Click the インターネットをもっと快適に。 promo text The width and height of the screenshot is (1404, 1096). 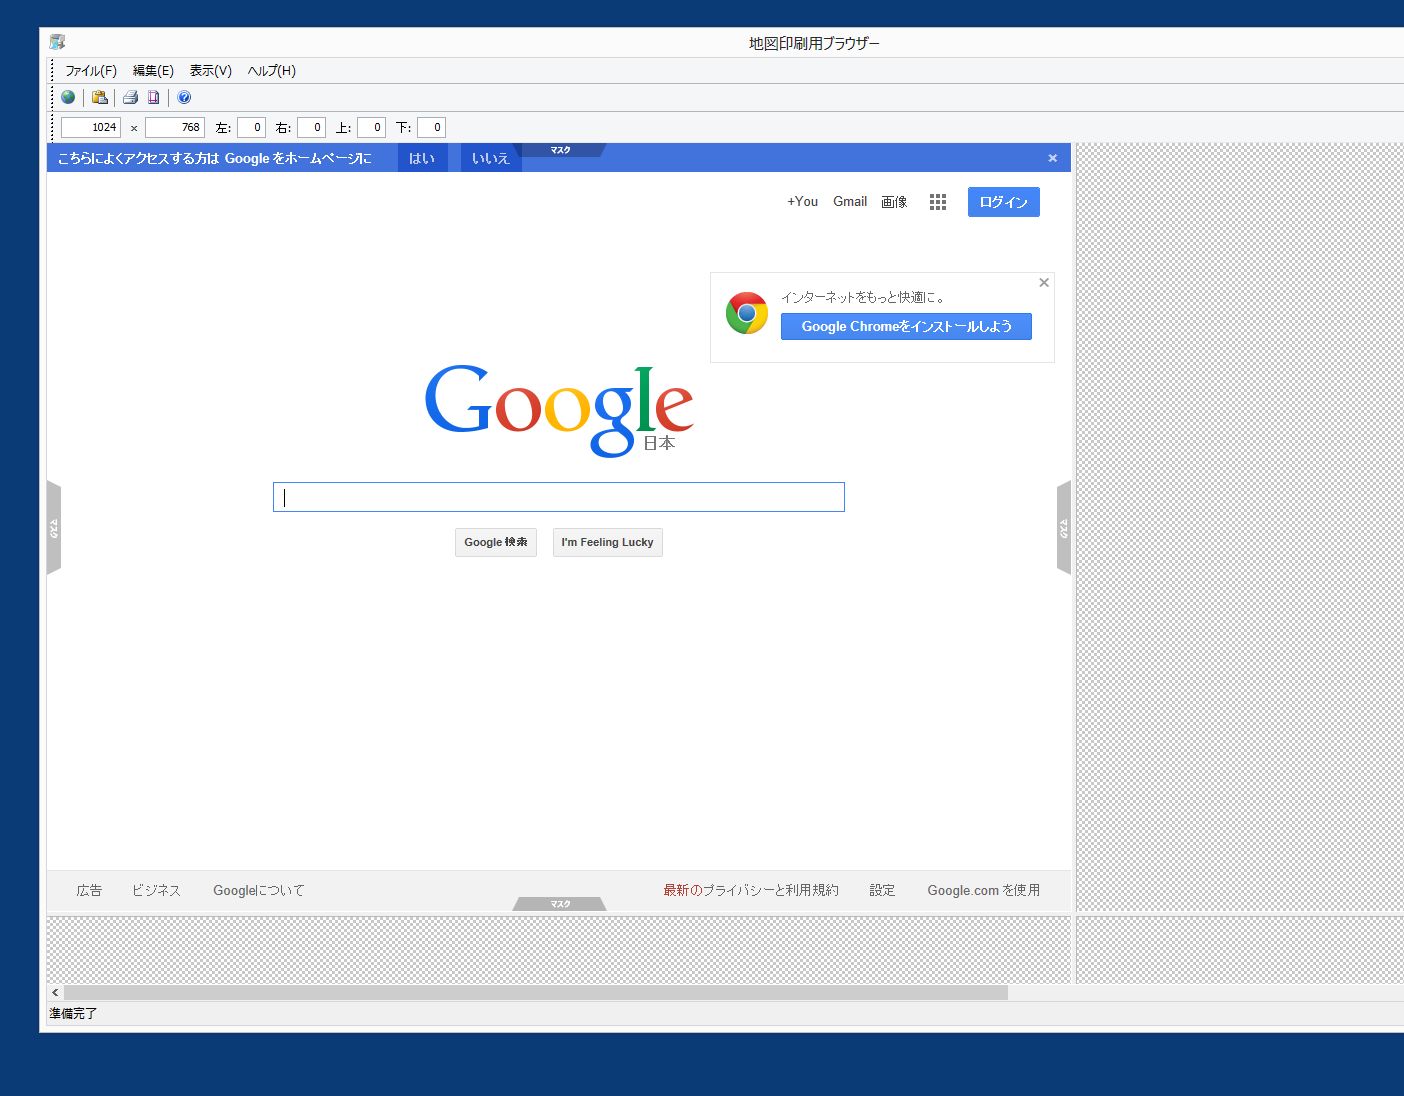862,297
